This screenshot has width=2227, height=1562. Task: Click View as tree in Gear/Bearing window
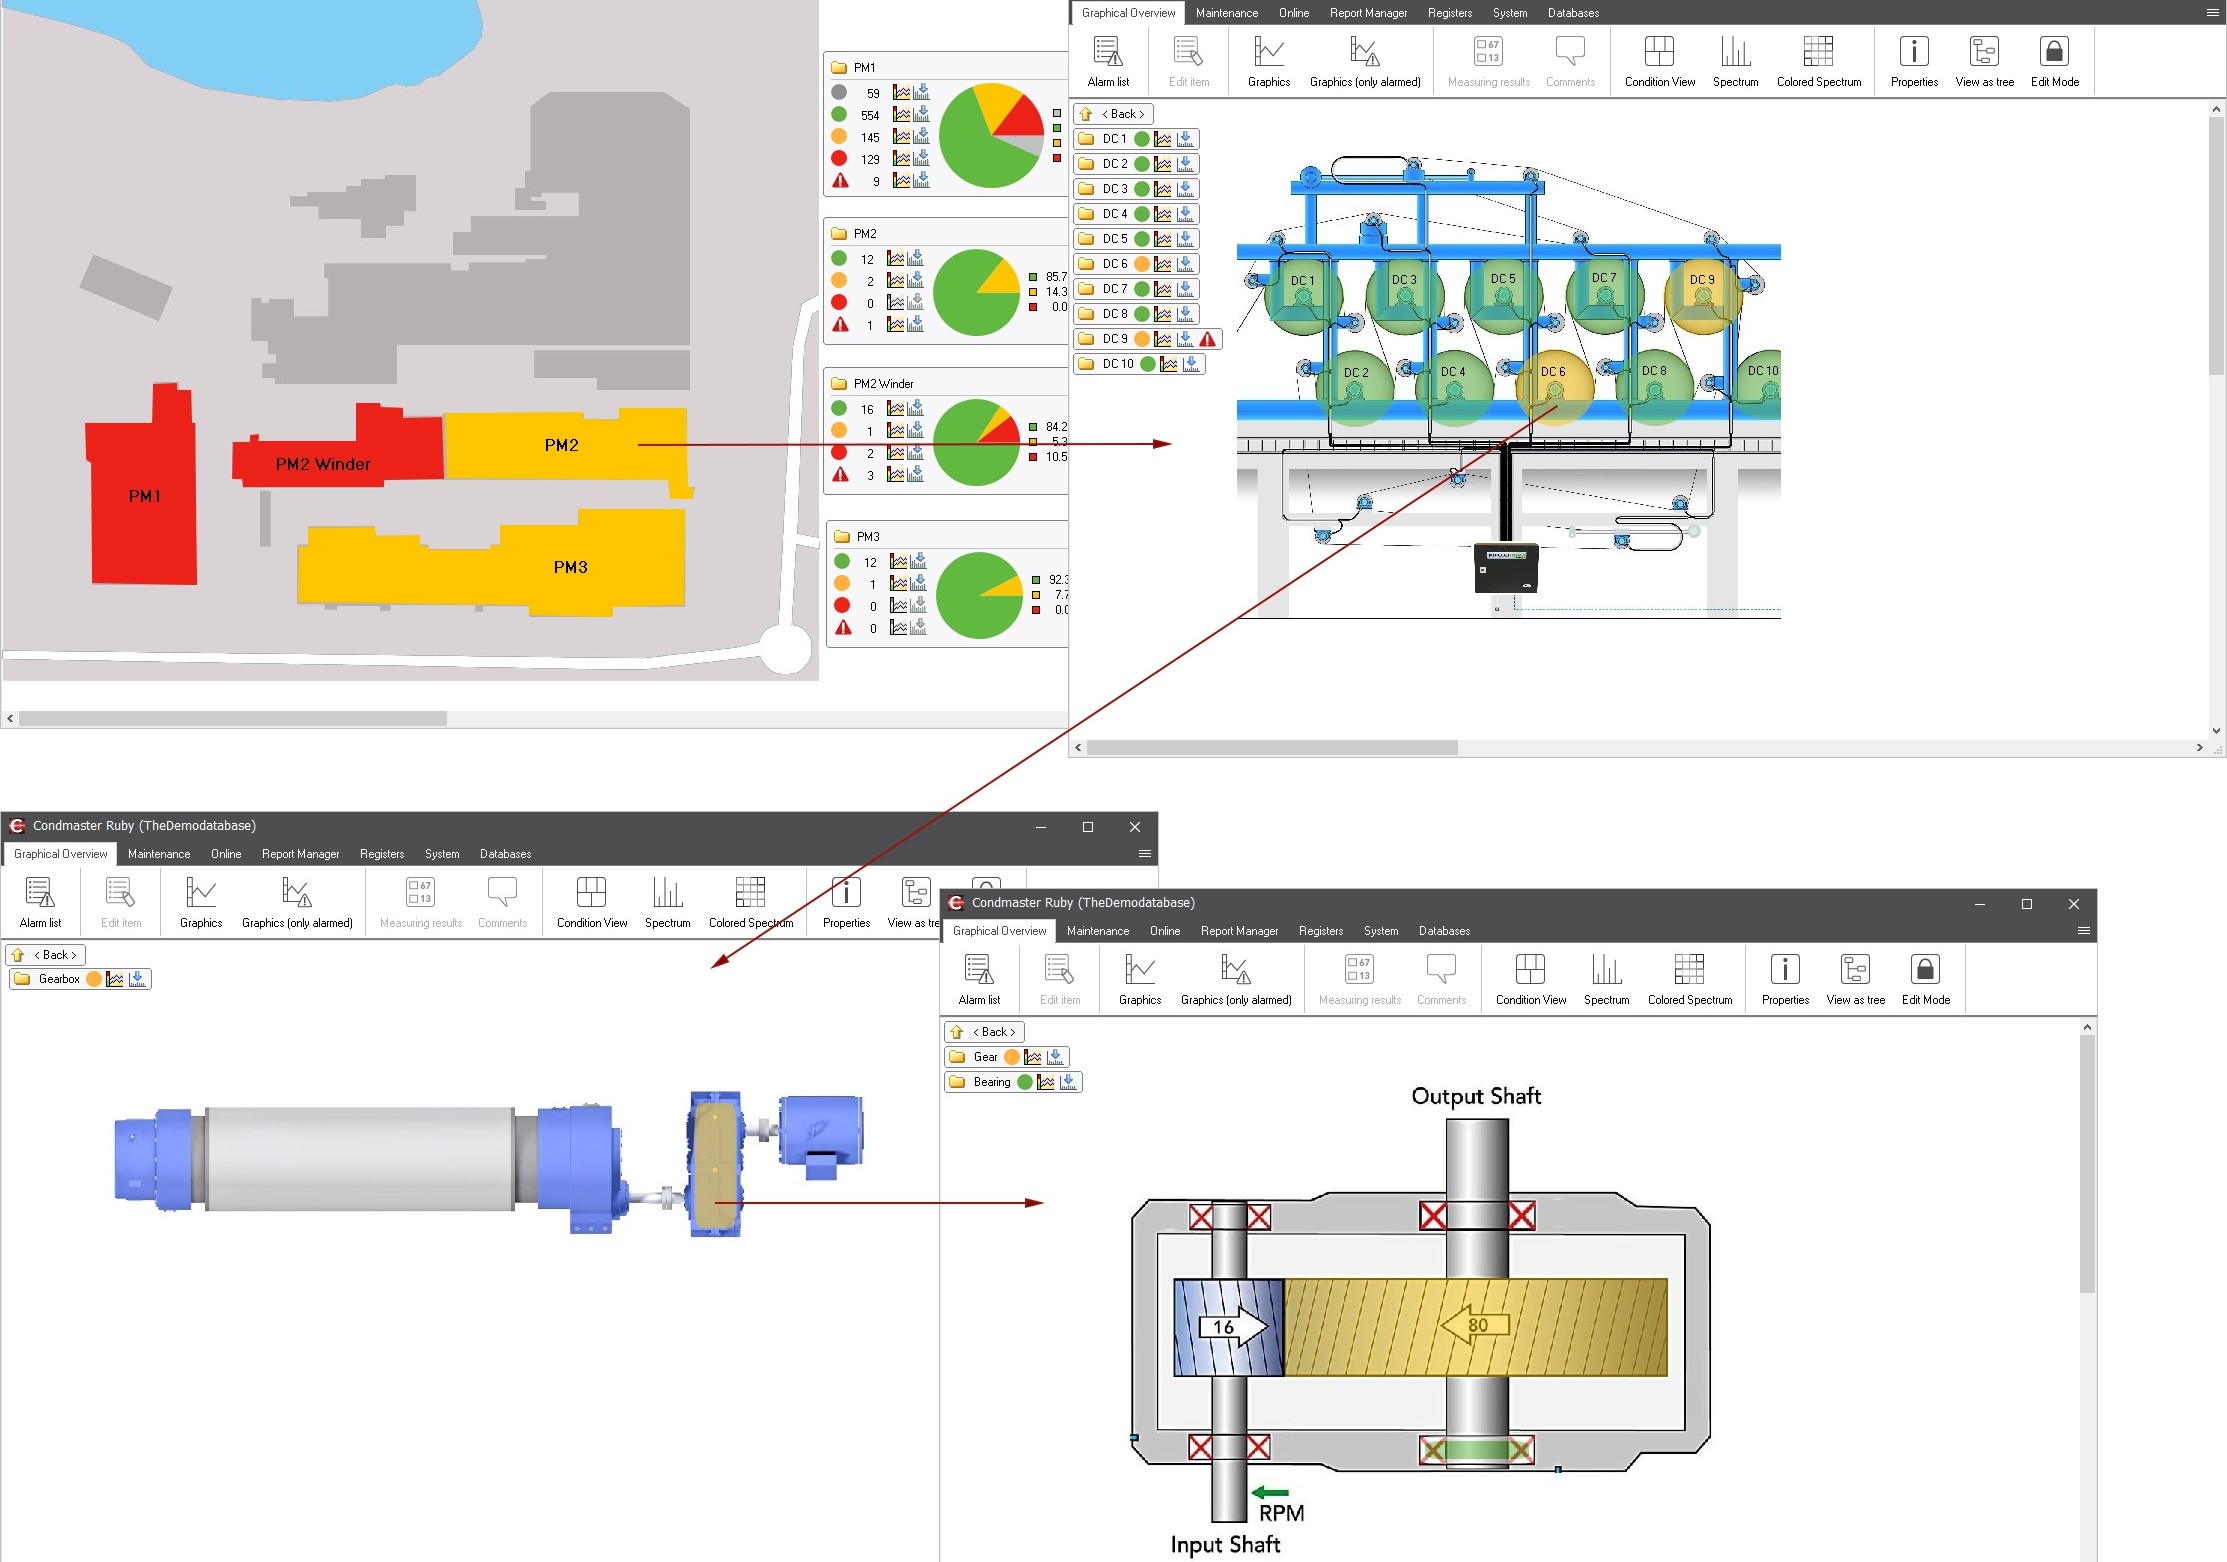pos(1855,979)
